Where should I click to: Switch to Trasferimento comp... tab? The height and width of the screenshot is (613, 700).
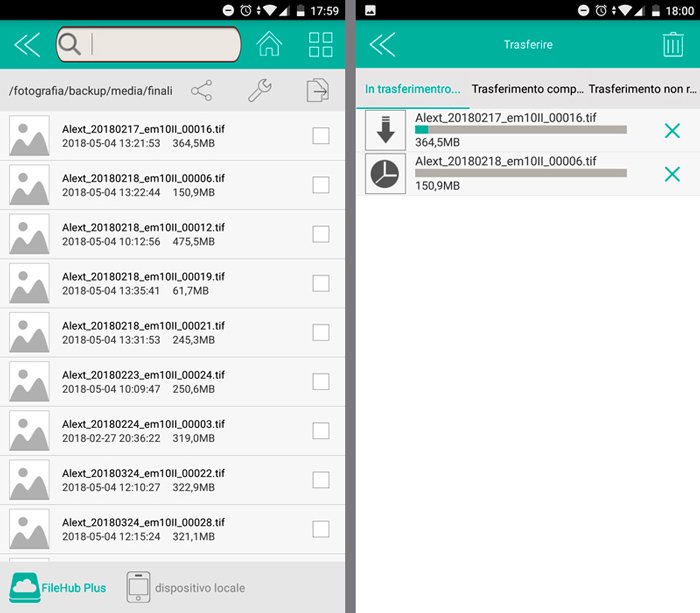coord(528,89)
